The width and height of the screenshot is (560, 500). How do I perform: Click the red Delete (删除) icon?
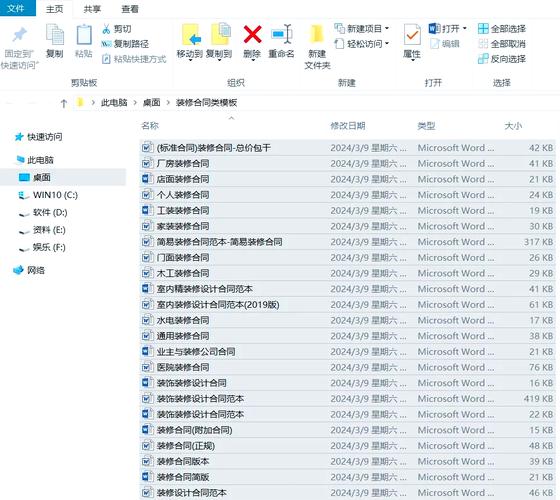click(252, 34)
